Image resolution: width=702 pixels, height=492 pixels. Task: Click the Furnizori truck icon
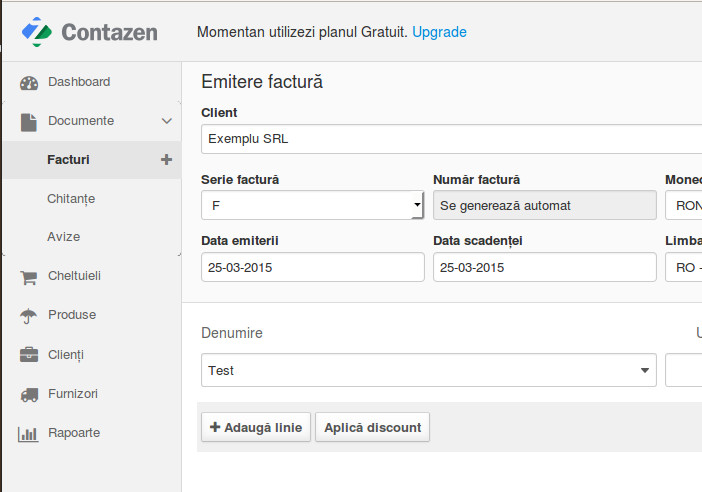point(29,394)
